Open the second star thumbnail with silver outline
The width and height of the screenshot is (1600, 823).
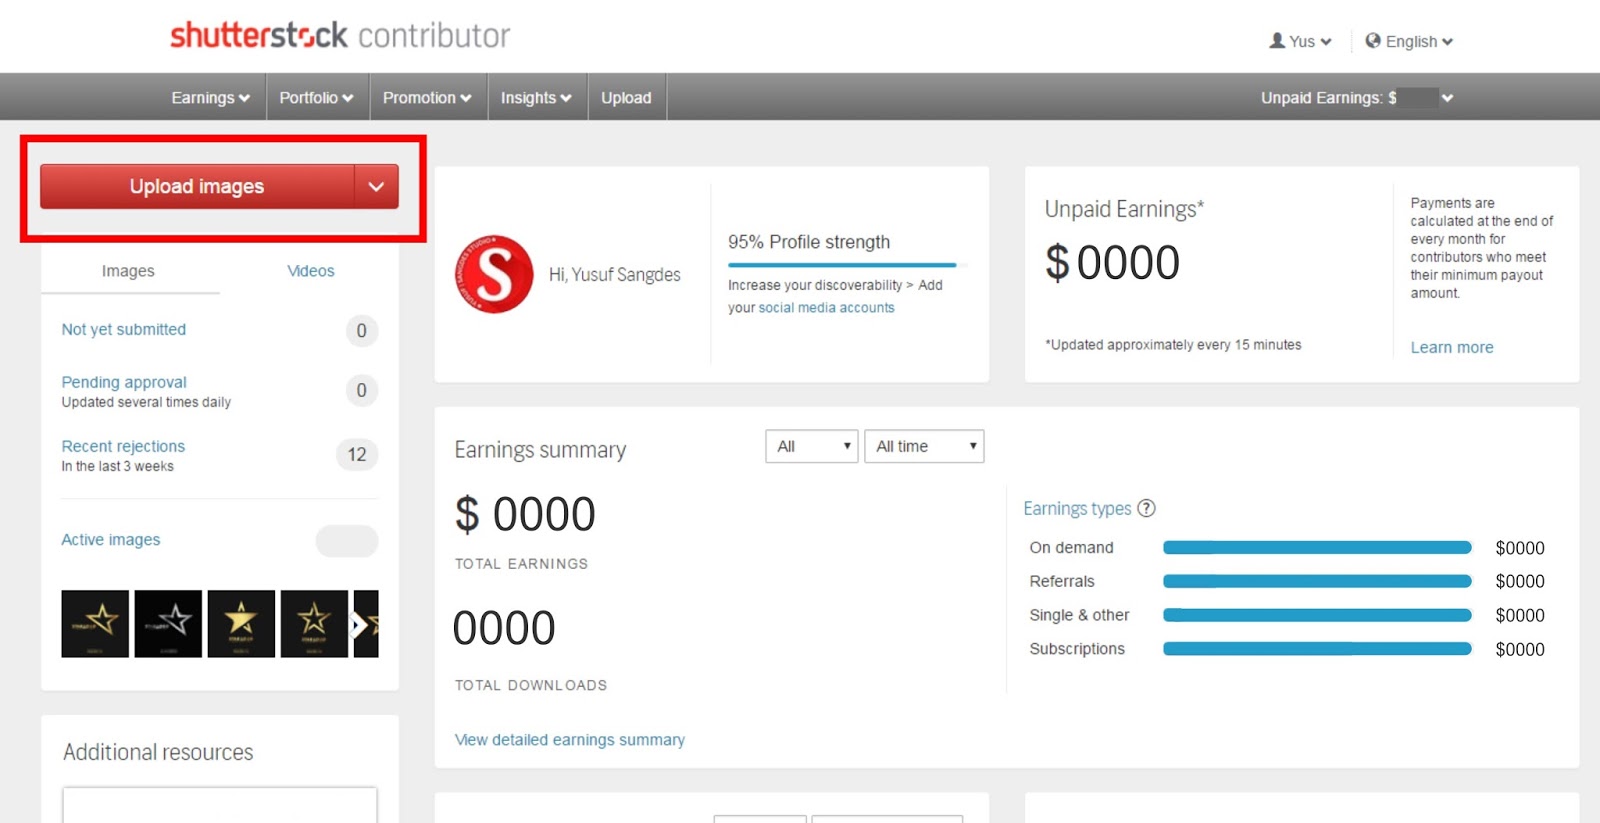pyautogui.click(x=168, y=624)
